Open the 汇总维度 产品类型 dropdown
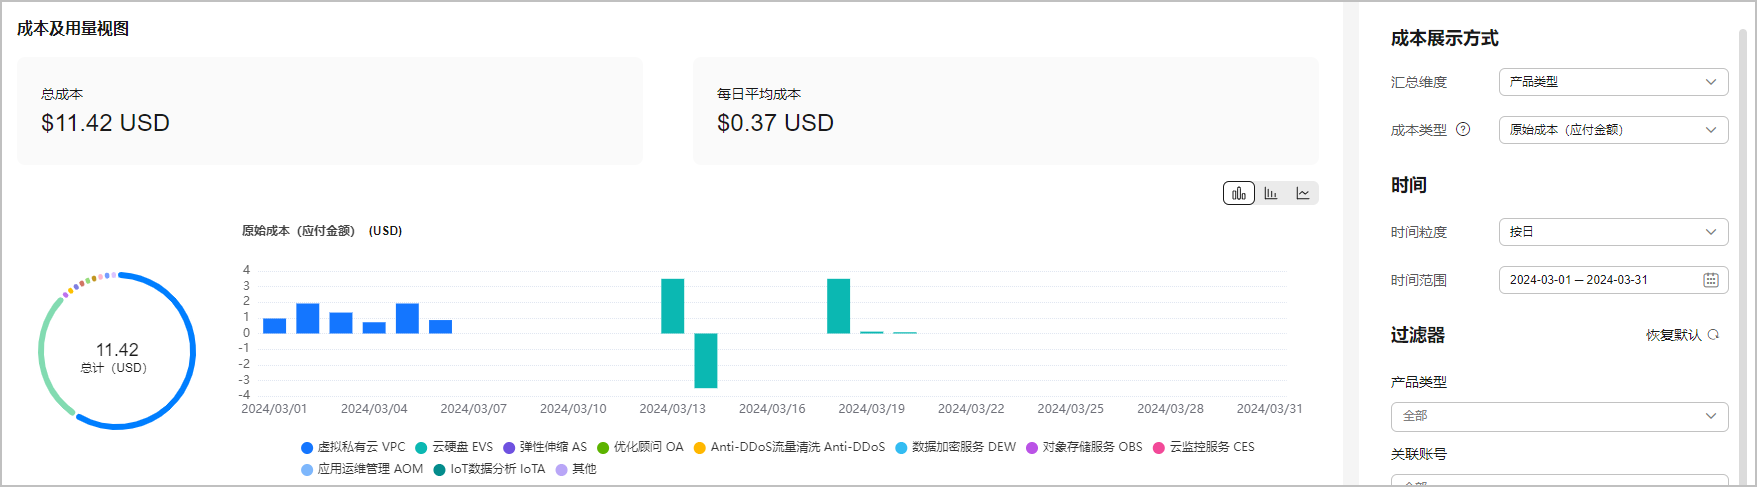 (1613, 82)
